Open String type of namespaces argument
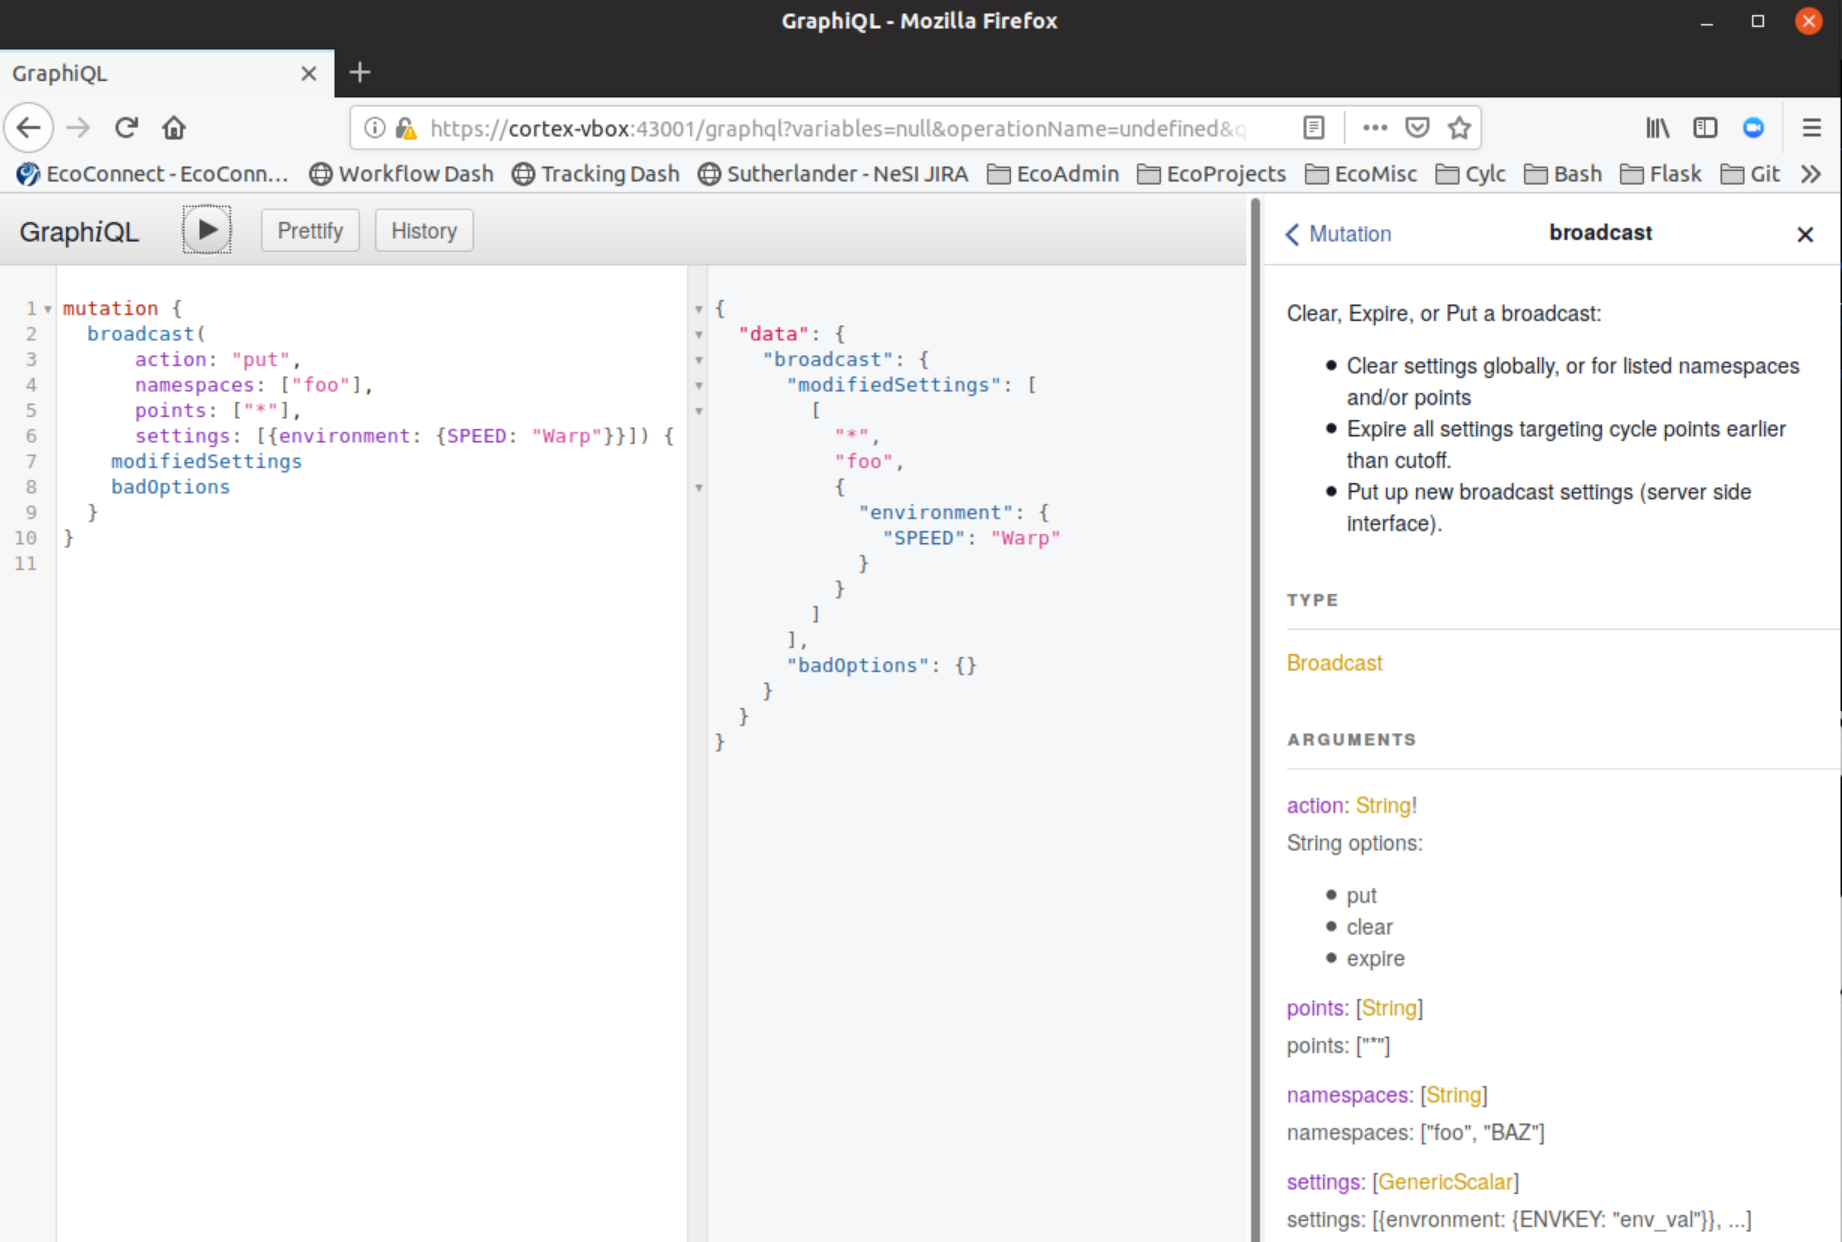 tap(1454, 1095)
